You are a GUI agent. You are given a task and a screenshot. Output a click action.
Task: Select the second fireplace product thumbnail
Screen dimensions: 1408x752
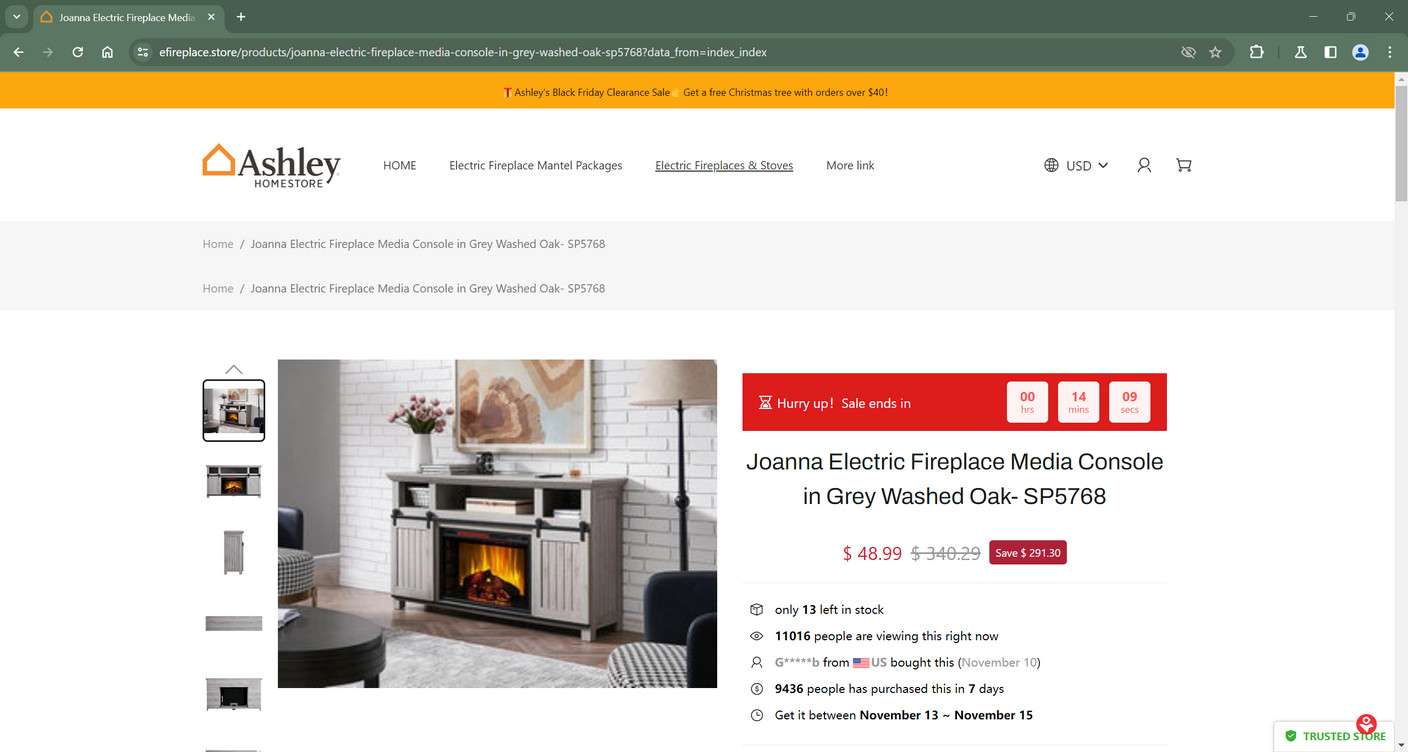(x=233, y=481)
